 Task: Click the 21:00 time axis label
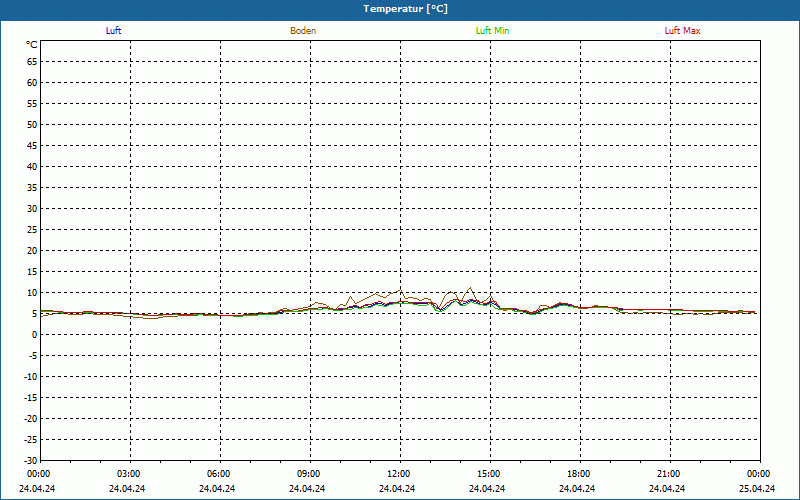click(x=667, y=474)
